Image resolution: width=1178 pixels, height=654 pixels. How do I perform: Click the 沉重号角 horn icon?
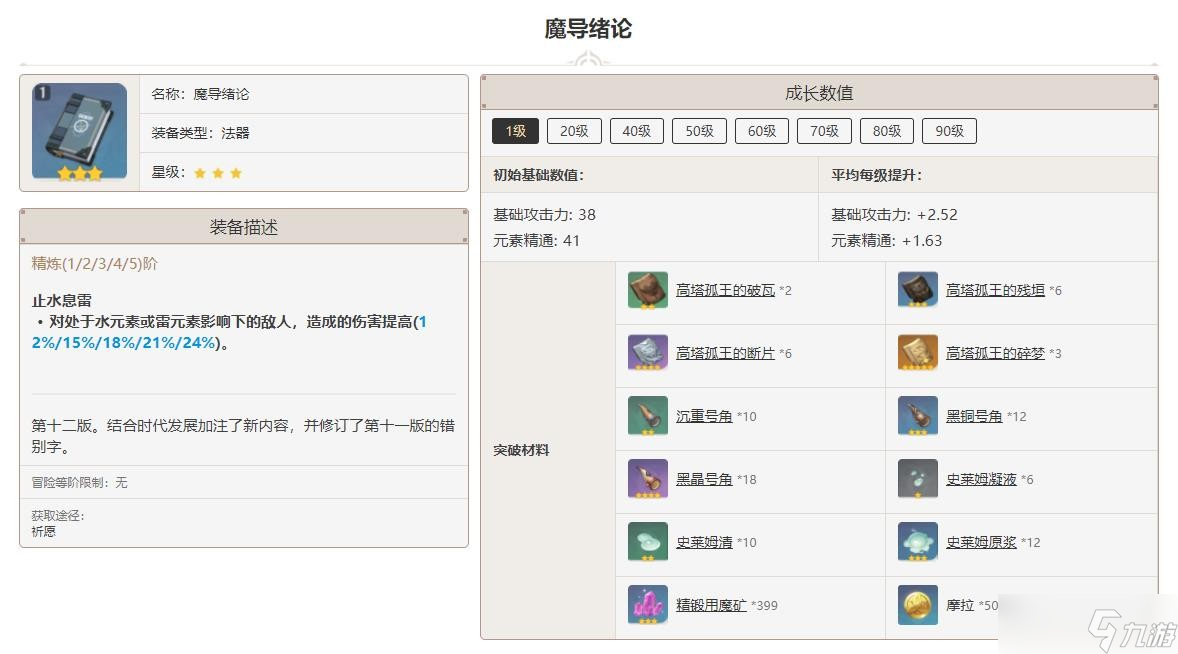click(x=647, y=417)
